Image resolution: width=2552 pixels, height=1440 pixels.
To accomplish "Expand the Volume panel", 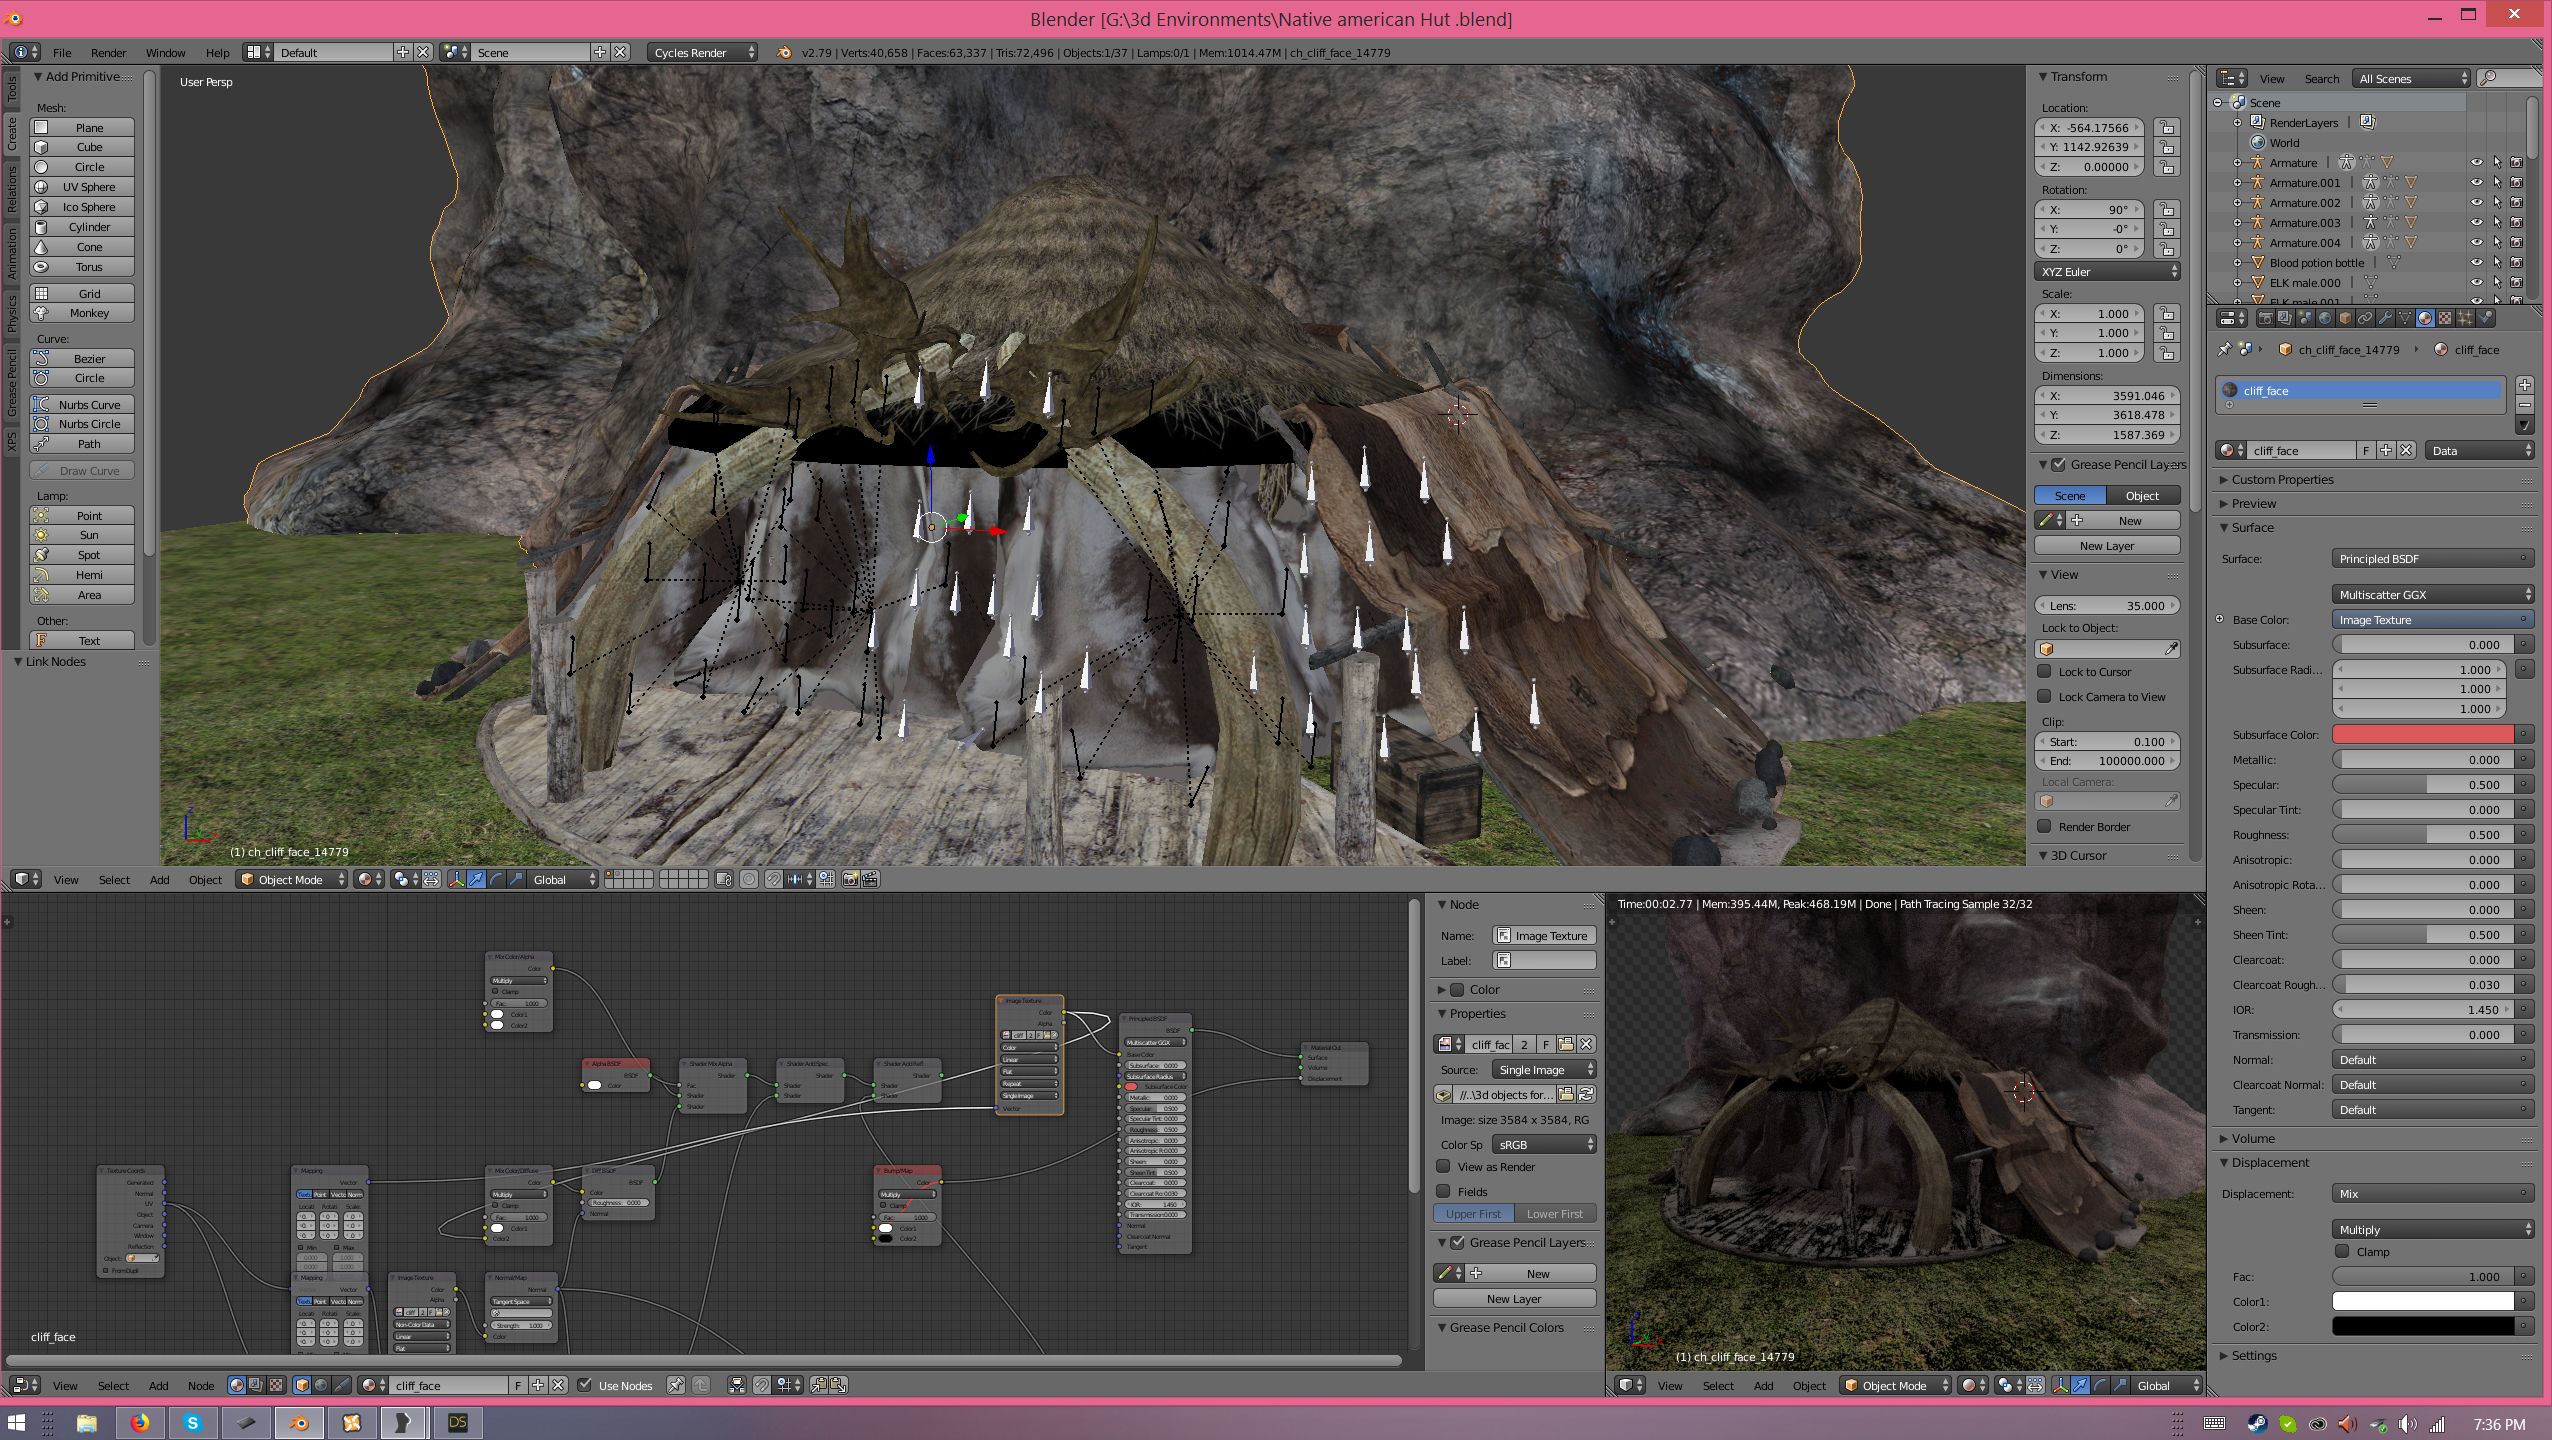I will [x=2252, y=1138].
